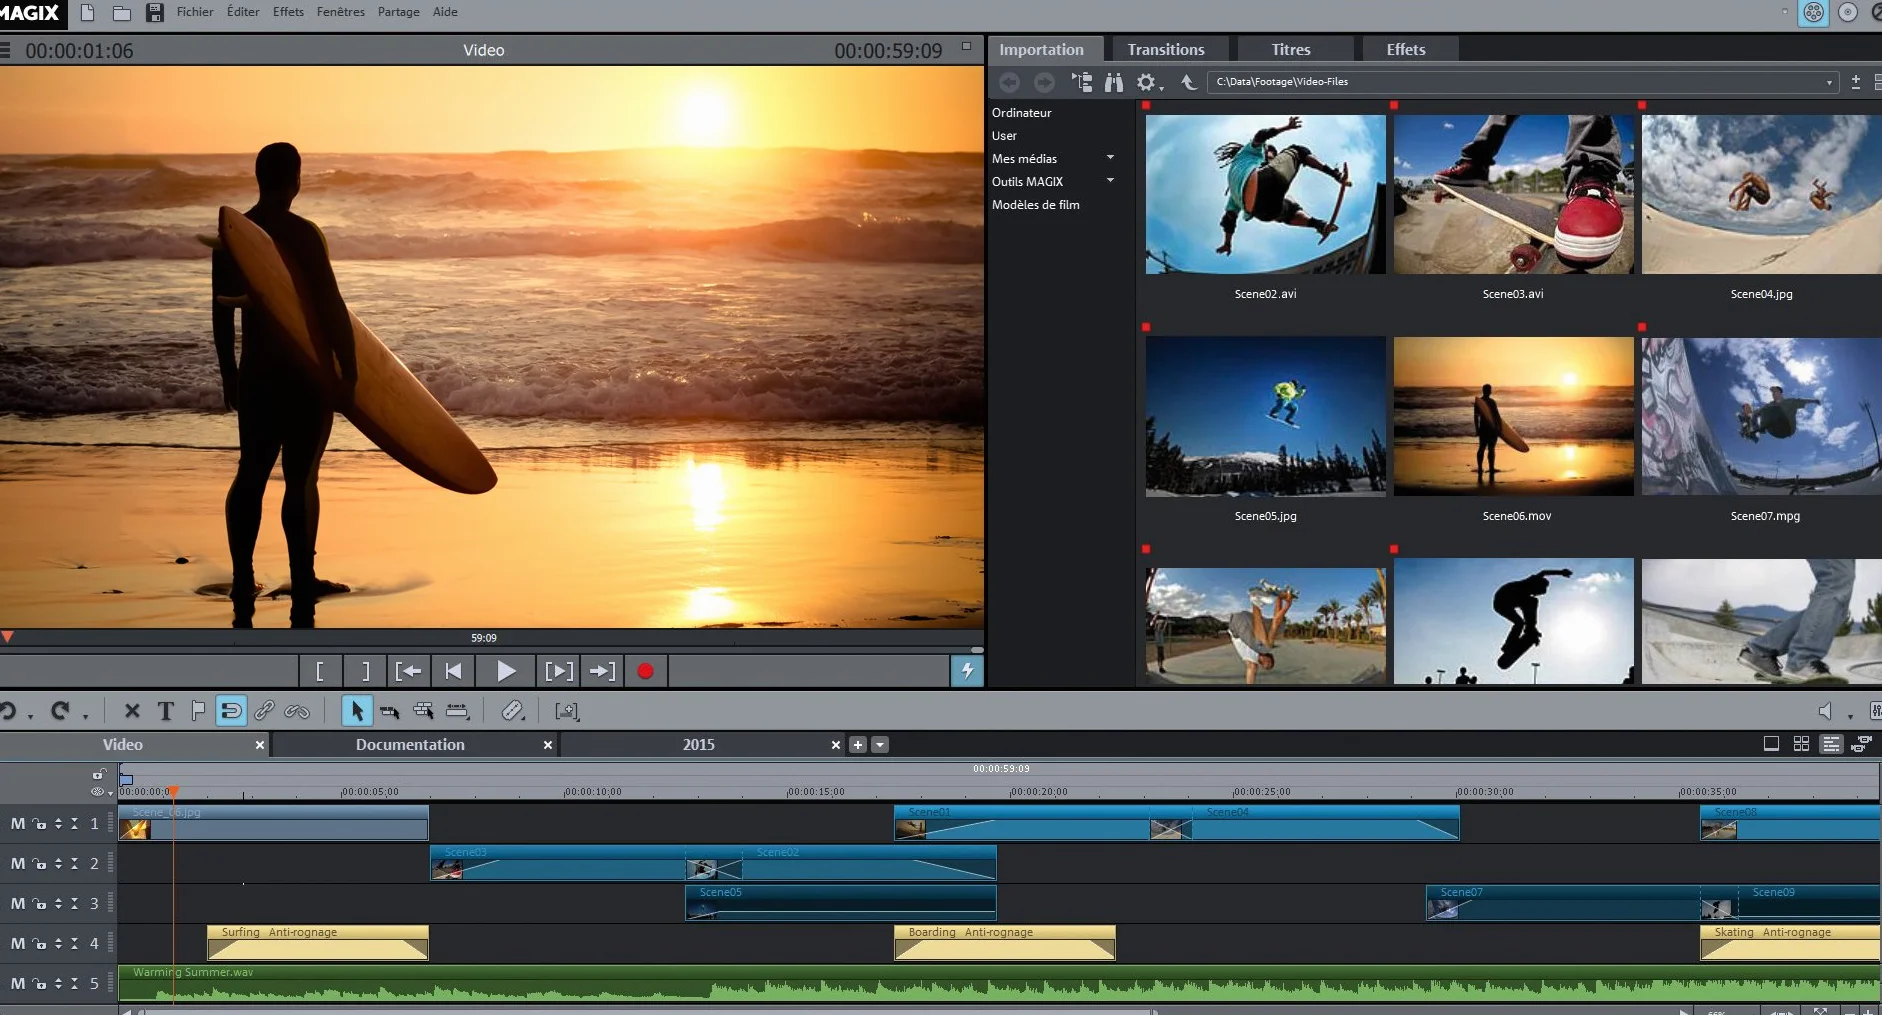The image size is (1882, 1015).
Task: Click the new project icon
Action: pyautogui.click(x=88, y=13)
